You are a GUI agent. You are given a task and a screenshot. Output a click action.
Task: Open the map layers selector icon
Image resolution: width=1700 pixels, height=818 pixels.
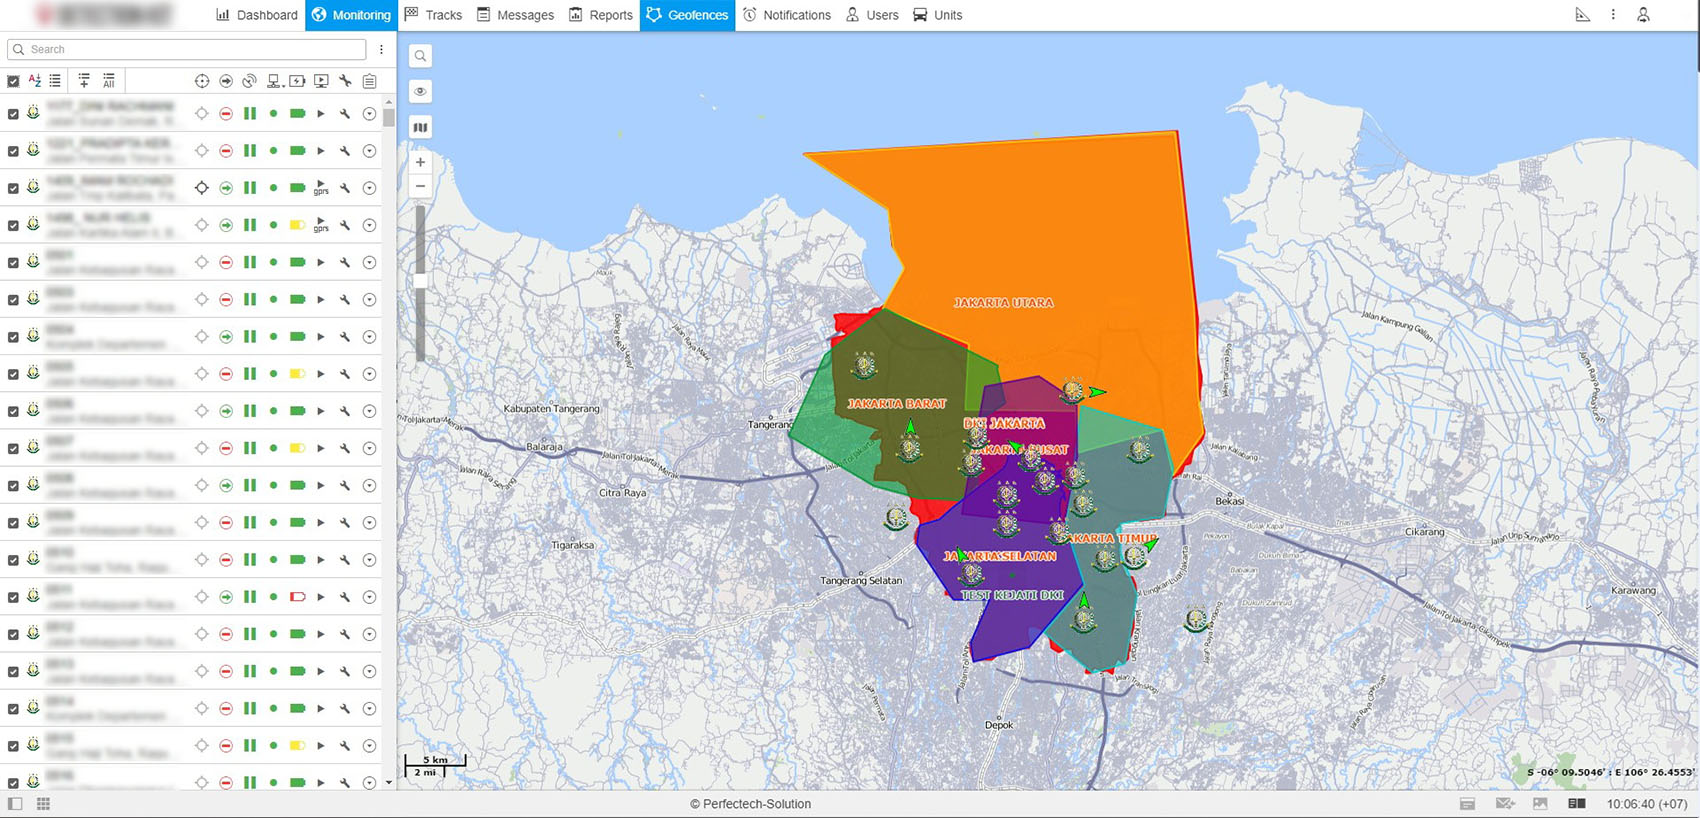(421, 127)
